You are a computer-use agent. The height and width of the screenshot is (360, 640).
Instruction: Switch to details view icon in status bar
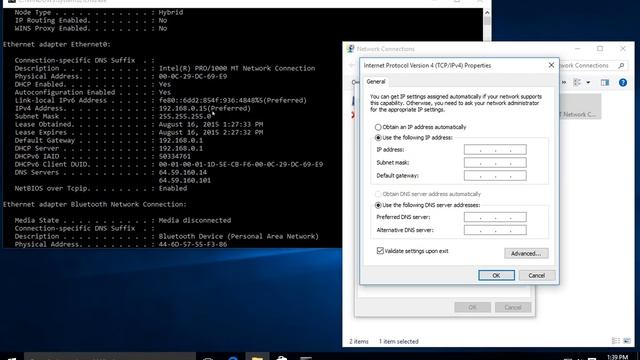(x=616, y=341)
